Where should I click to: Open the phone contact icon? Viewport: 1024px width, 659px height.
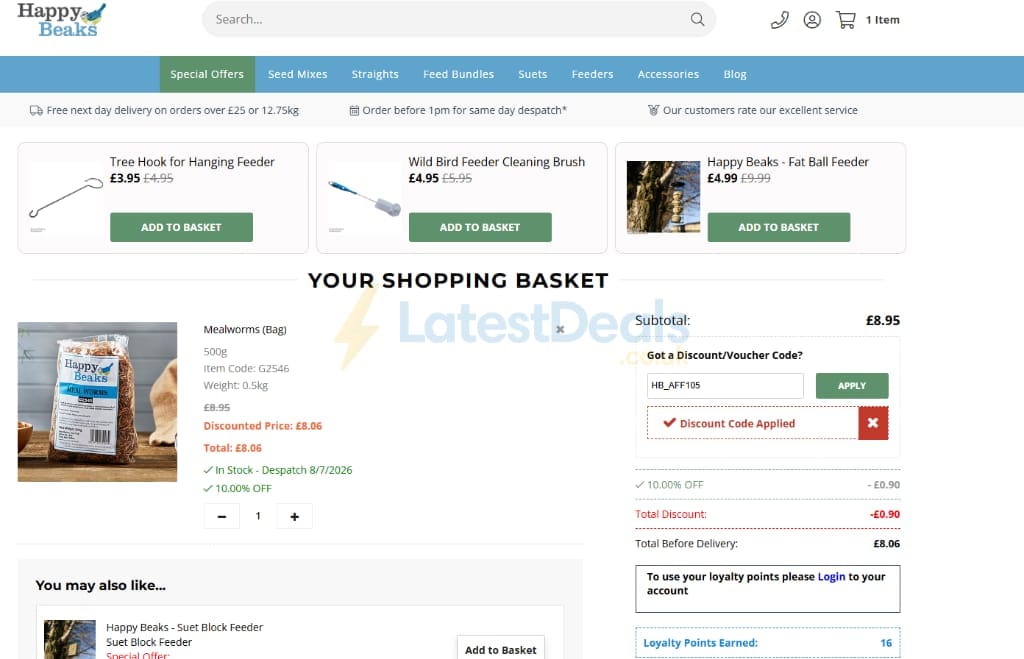(779, 20)
